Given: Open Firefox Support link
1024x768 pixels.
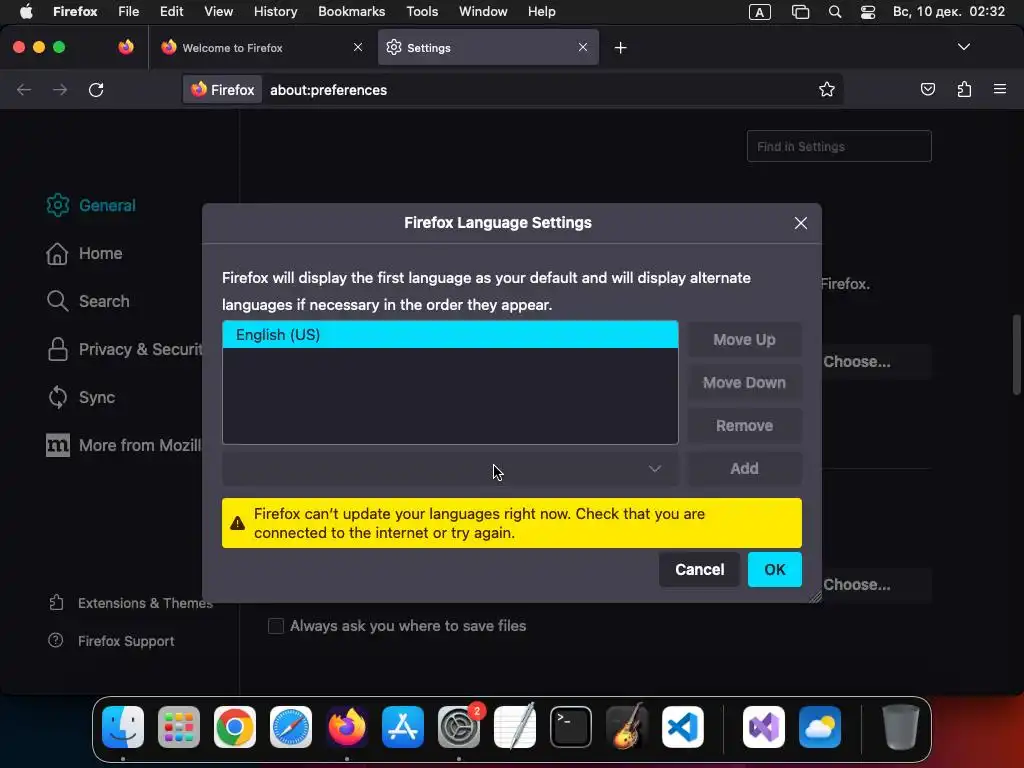Looking at the screenshot, I should pos(111,641).
